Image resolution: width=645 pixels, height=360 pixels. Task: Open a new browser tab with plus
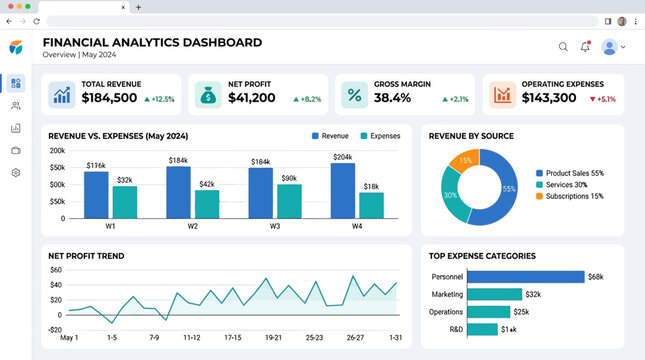[139, 7]
